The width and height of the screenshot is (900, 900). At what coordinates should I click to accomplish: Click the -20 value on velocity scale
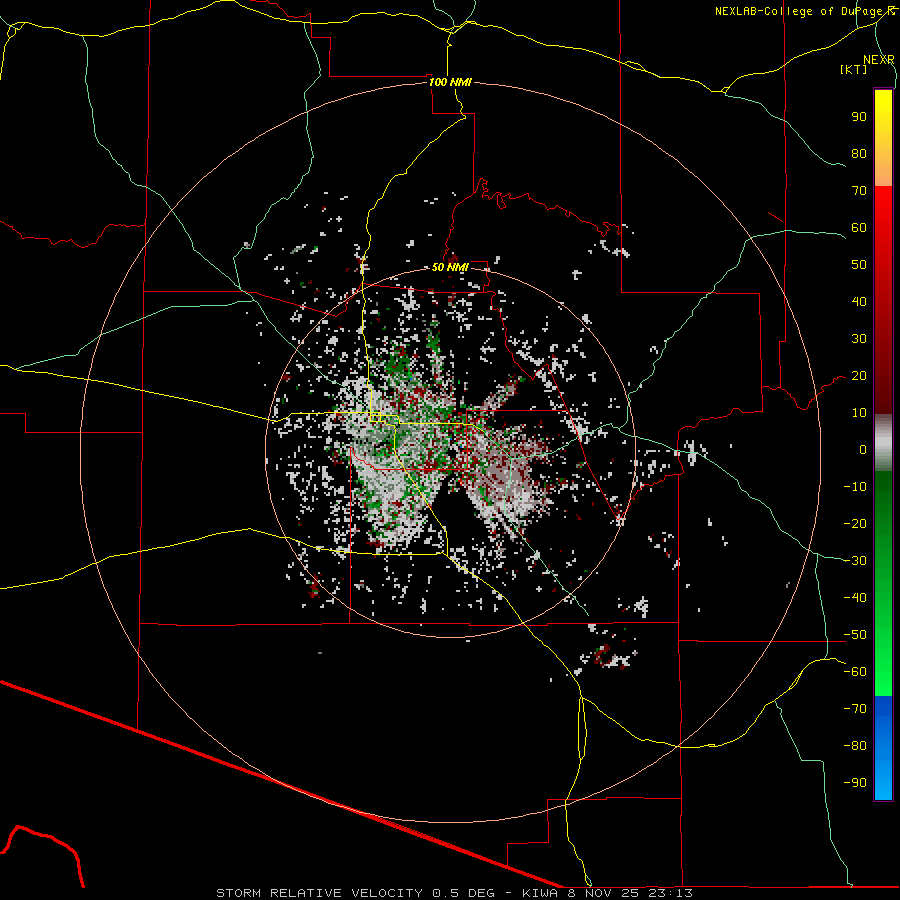coord(855,523)
